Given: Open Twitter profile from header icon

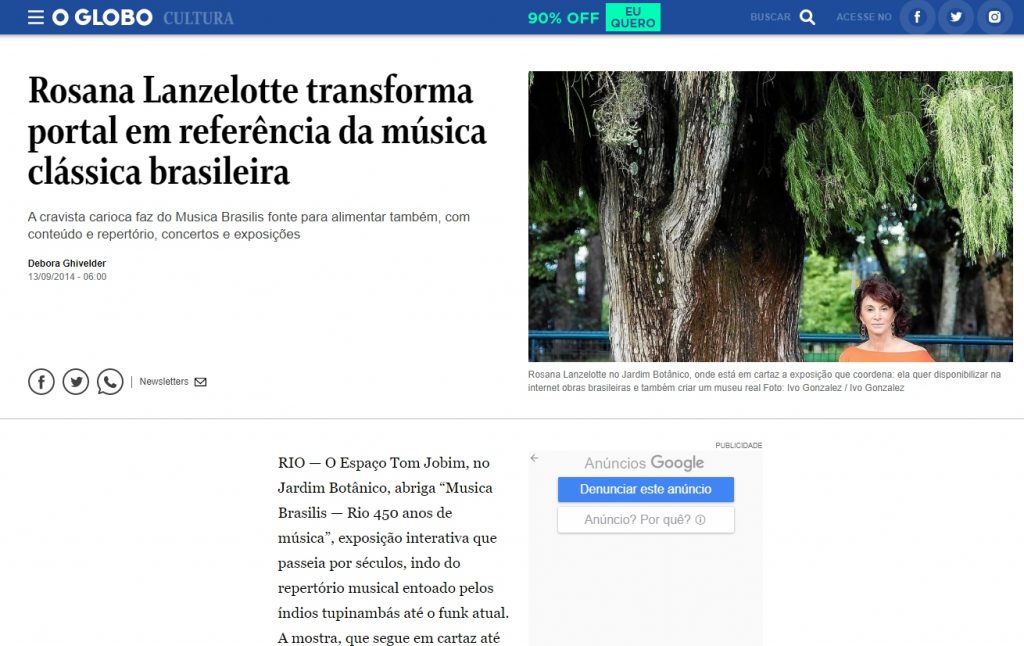Looking at the screenshot, I should click(955, 17).
